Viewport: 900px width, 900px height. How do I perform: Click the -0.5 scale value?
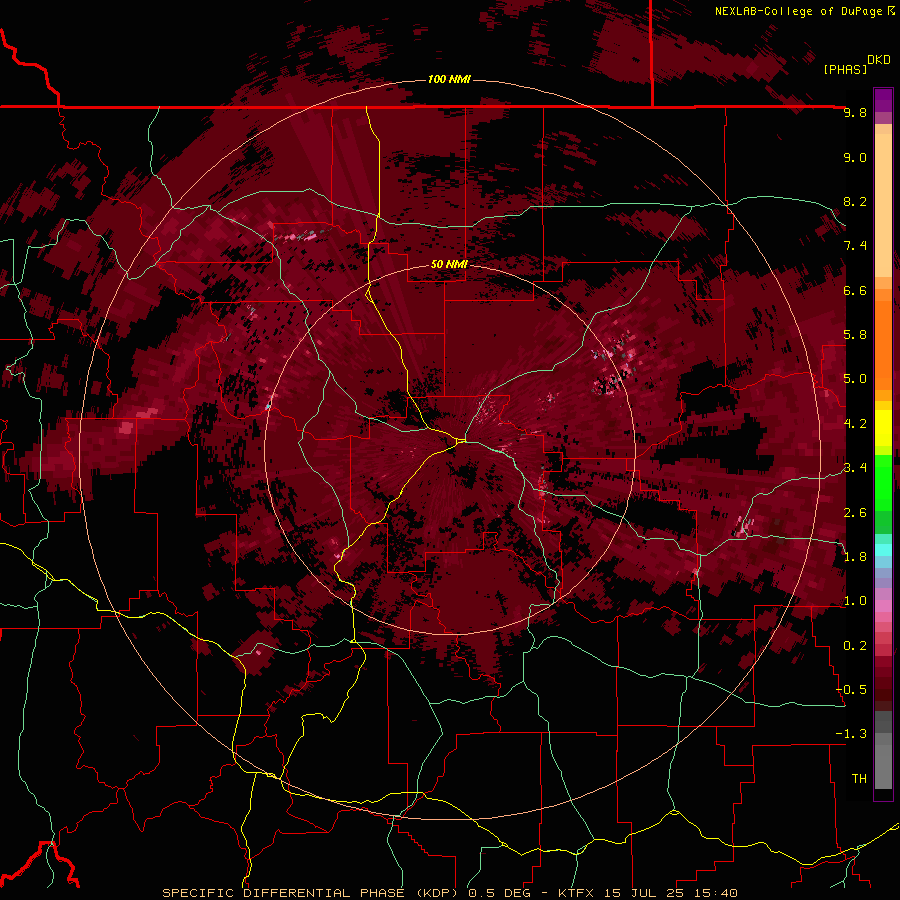[852, 690]
